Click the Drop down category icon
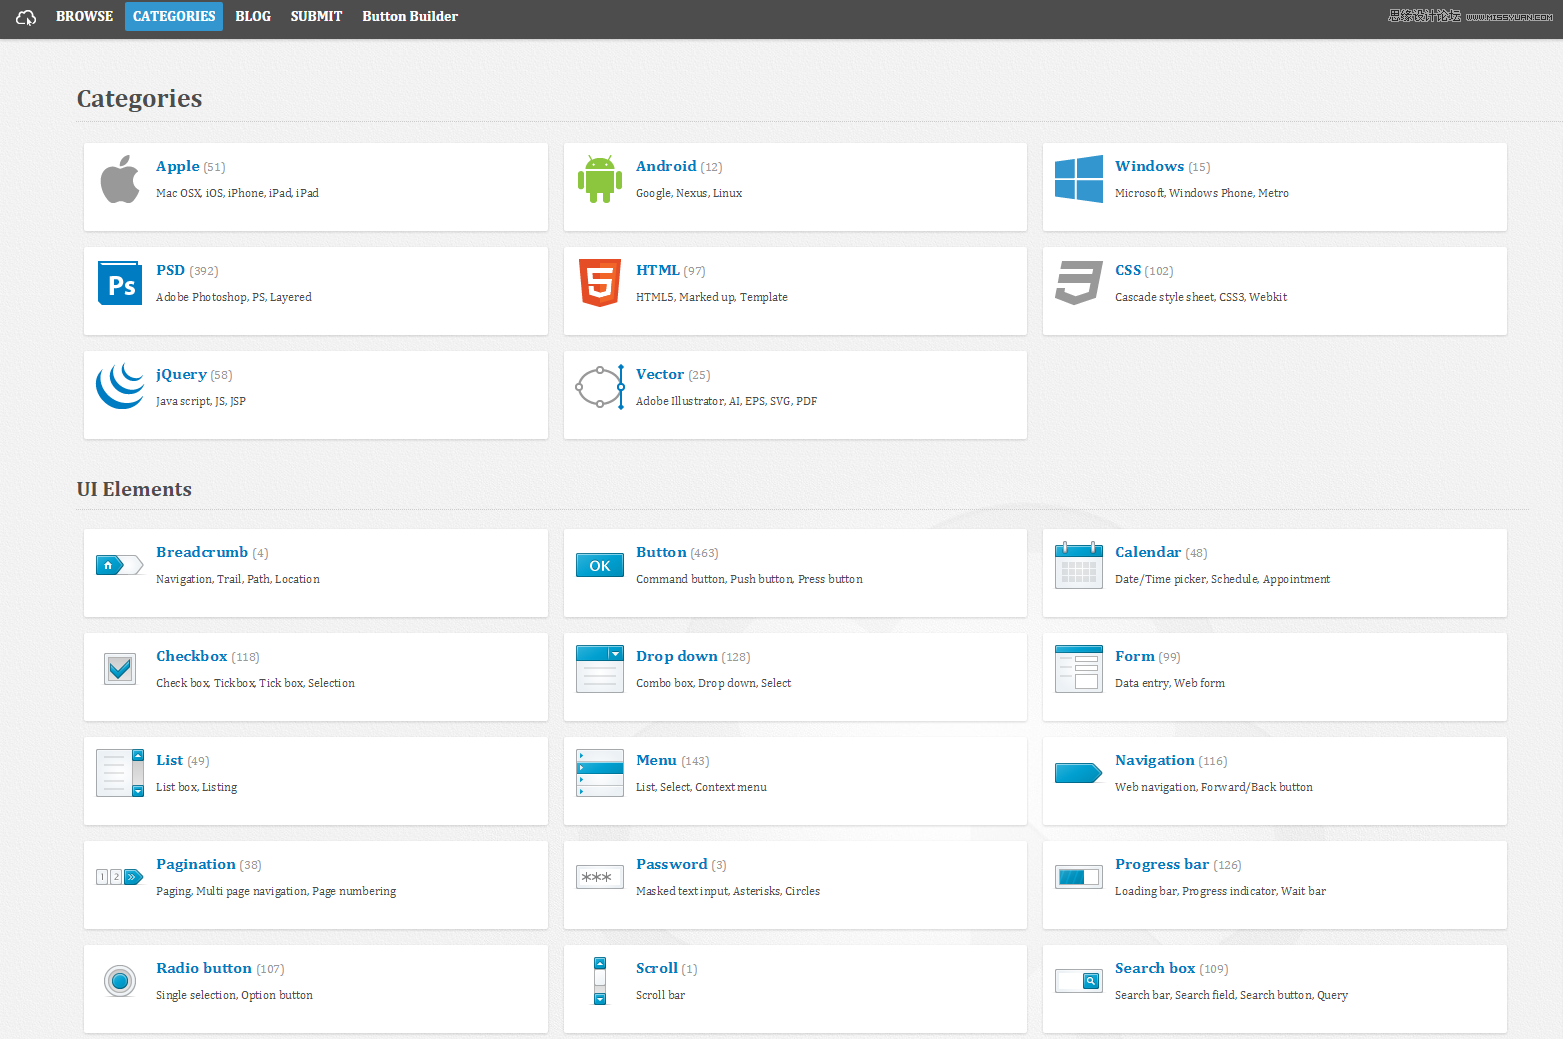This screenshot has height=1039, width=1563. click(x=600, y=669)
